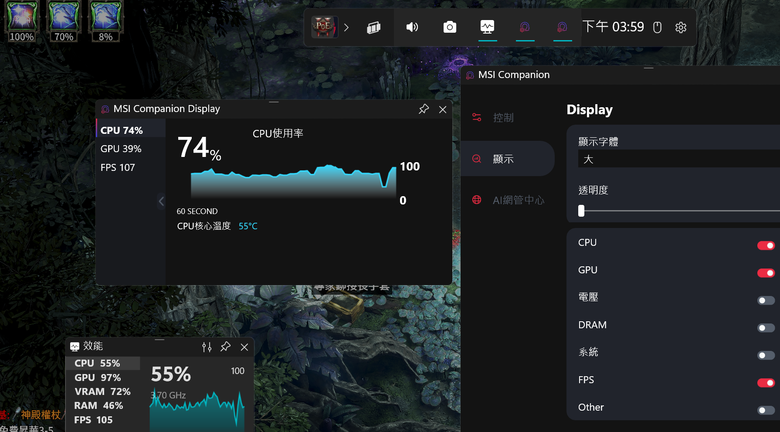Screen dimensions: 780x432
Task: Open Game Bar settings gear
Action: [x=681, y=27]
